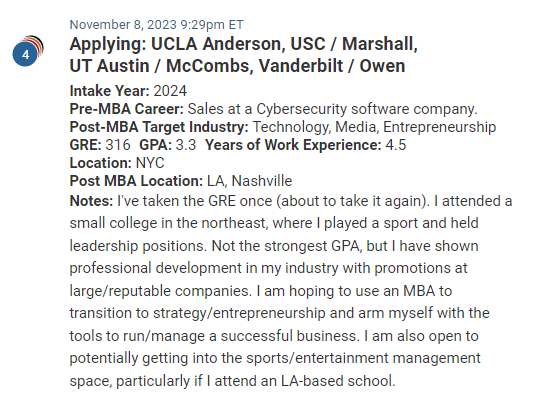This screenshot has width=552, height=398.
Task: Click the blue avatar badge numbered 4
Action: [25, 55]
